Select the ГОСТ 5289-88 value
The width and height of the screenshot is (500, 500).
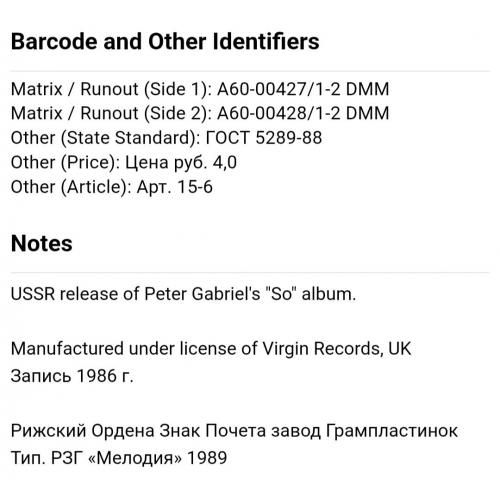[264, 138]
